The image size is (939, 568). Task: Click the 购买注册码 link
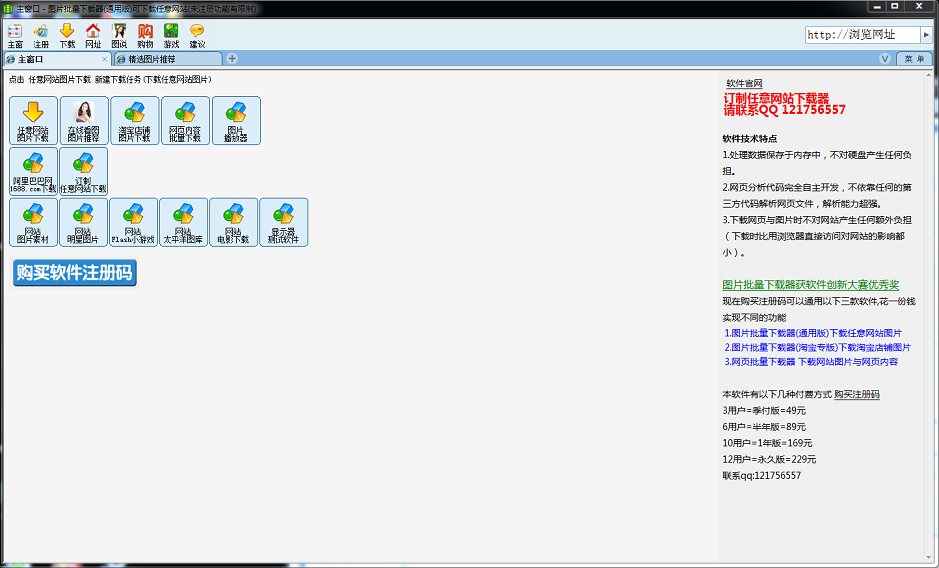[x=857, y=394]
